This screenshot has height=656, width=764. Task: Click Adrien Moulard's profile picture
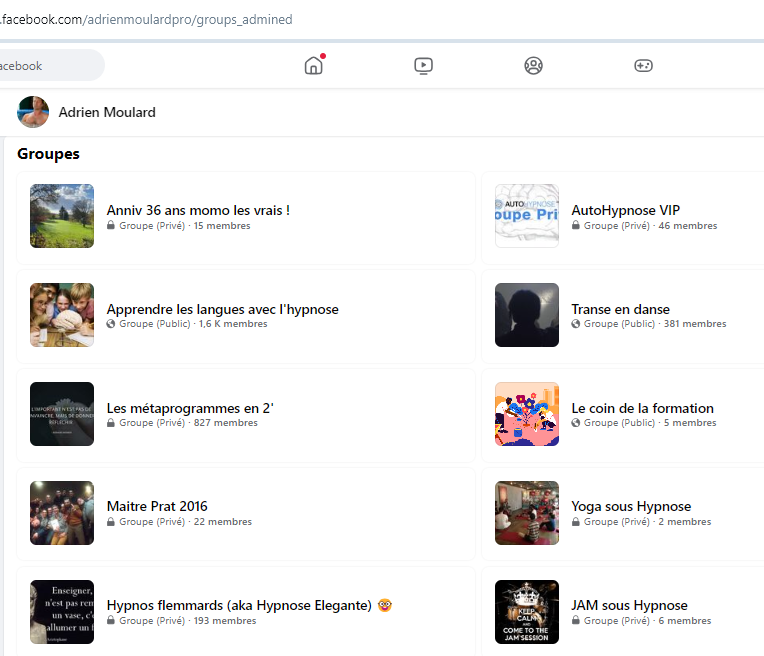(33, 112)
